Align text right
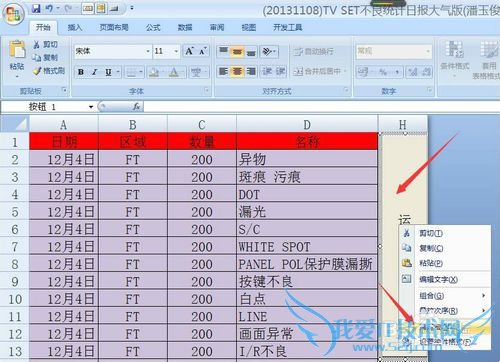500x362 pixels. pos(251,71)
